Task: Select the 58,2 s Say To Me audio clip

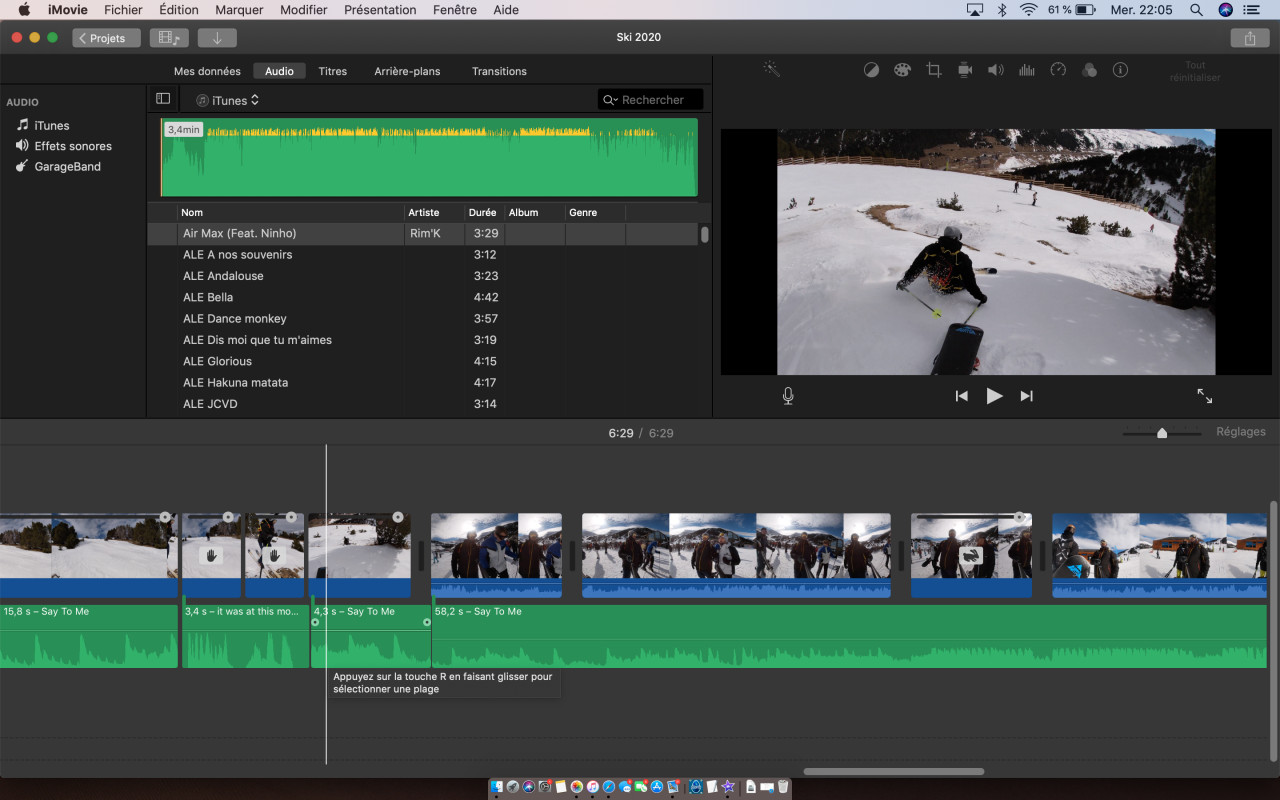Action: (849, 636)
